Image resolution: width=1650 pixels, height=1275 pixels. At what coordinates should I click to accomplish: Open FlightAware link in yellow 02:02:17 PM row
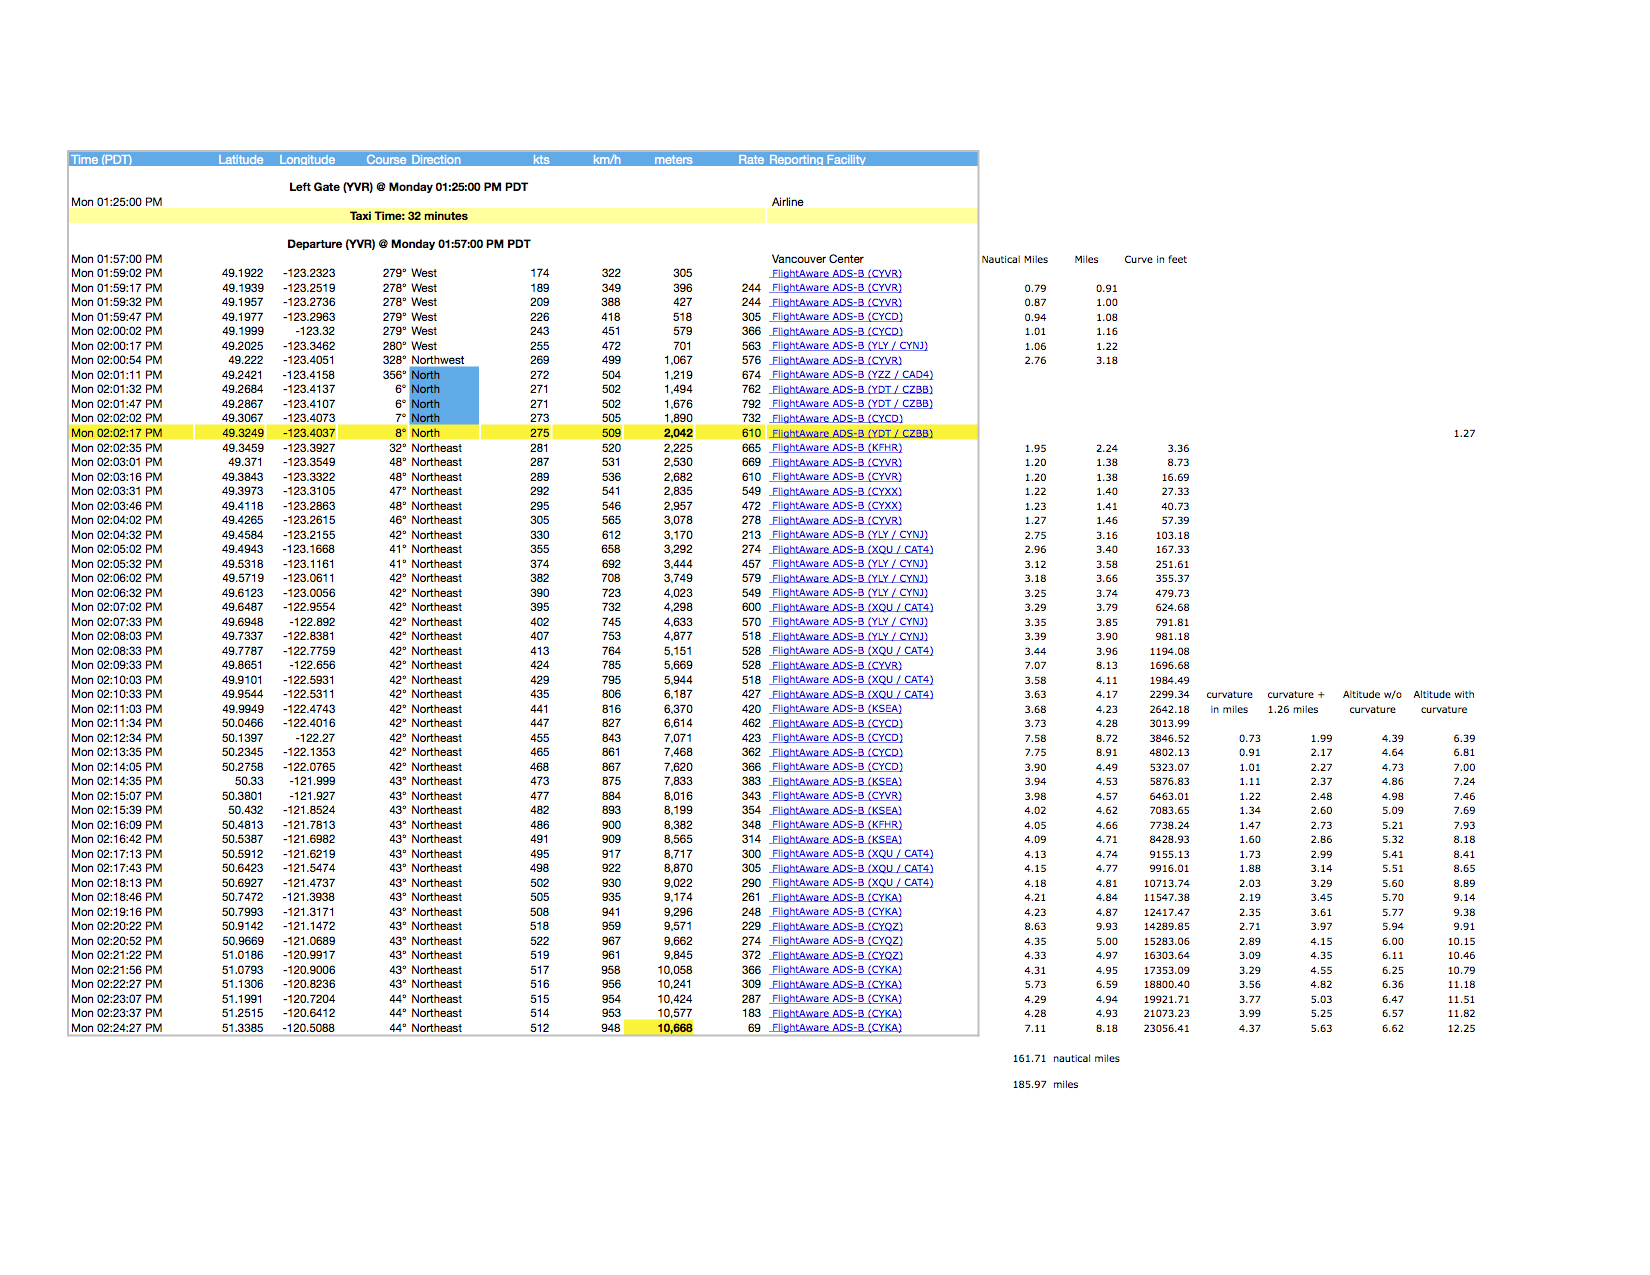point(852,433)
